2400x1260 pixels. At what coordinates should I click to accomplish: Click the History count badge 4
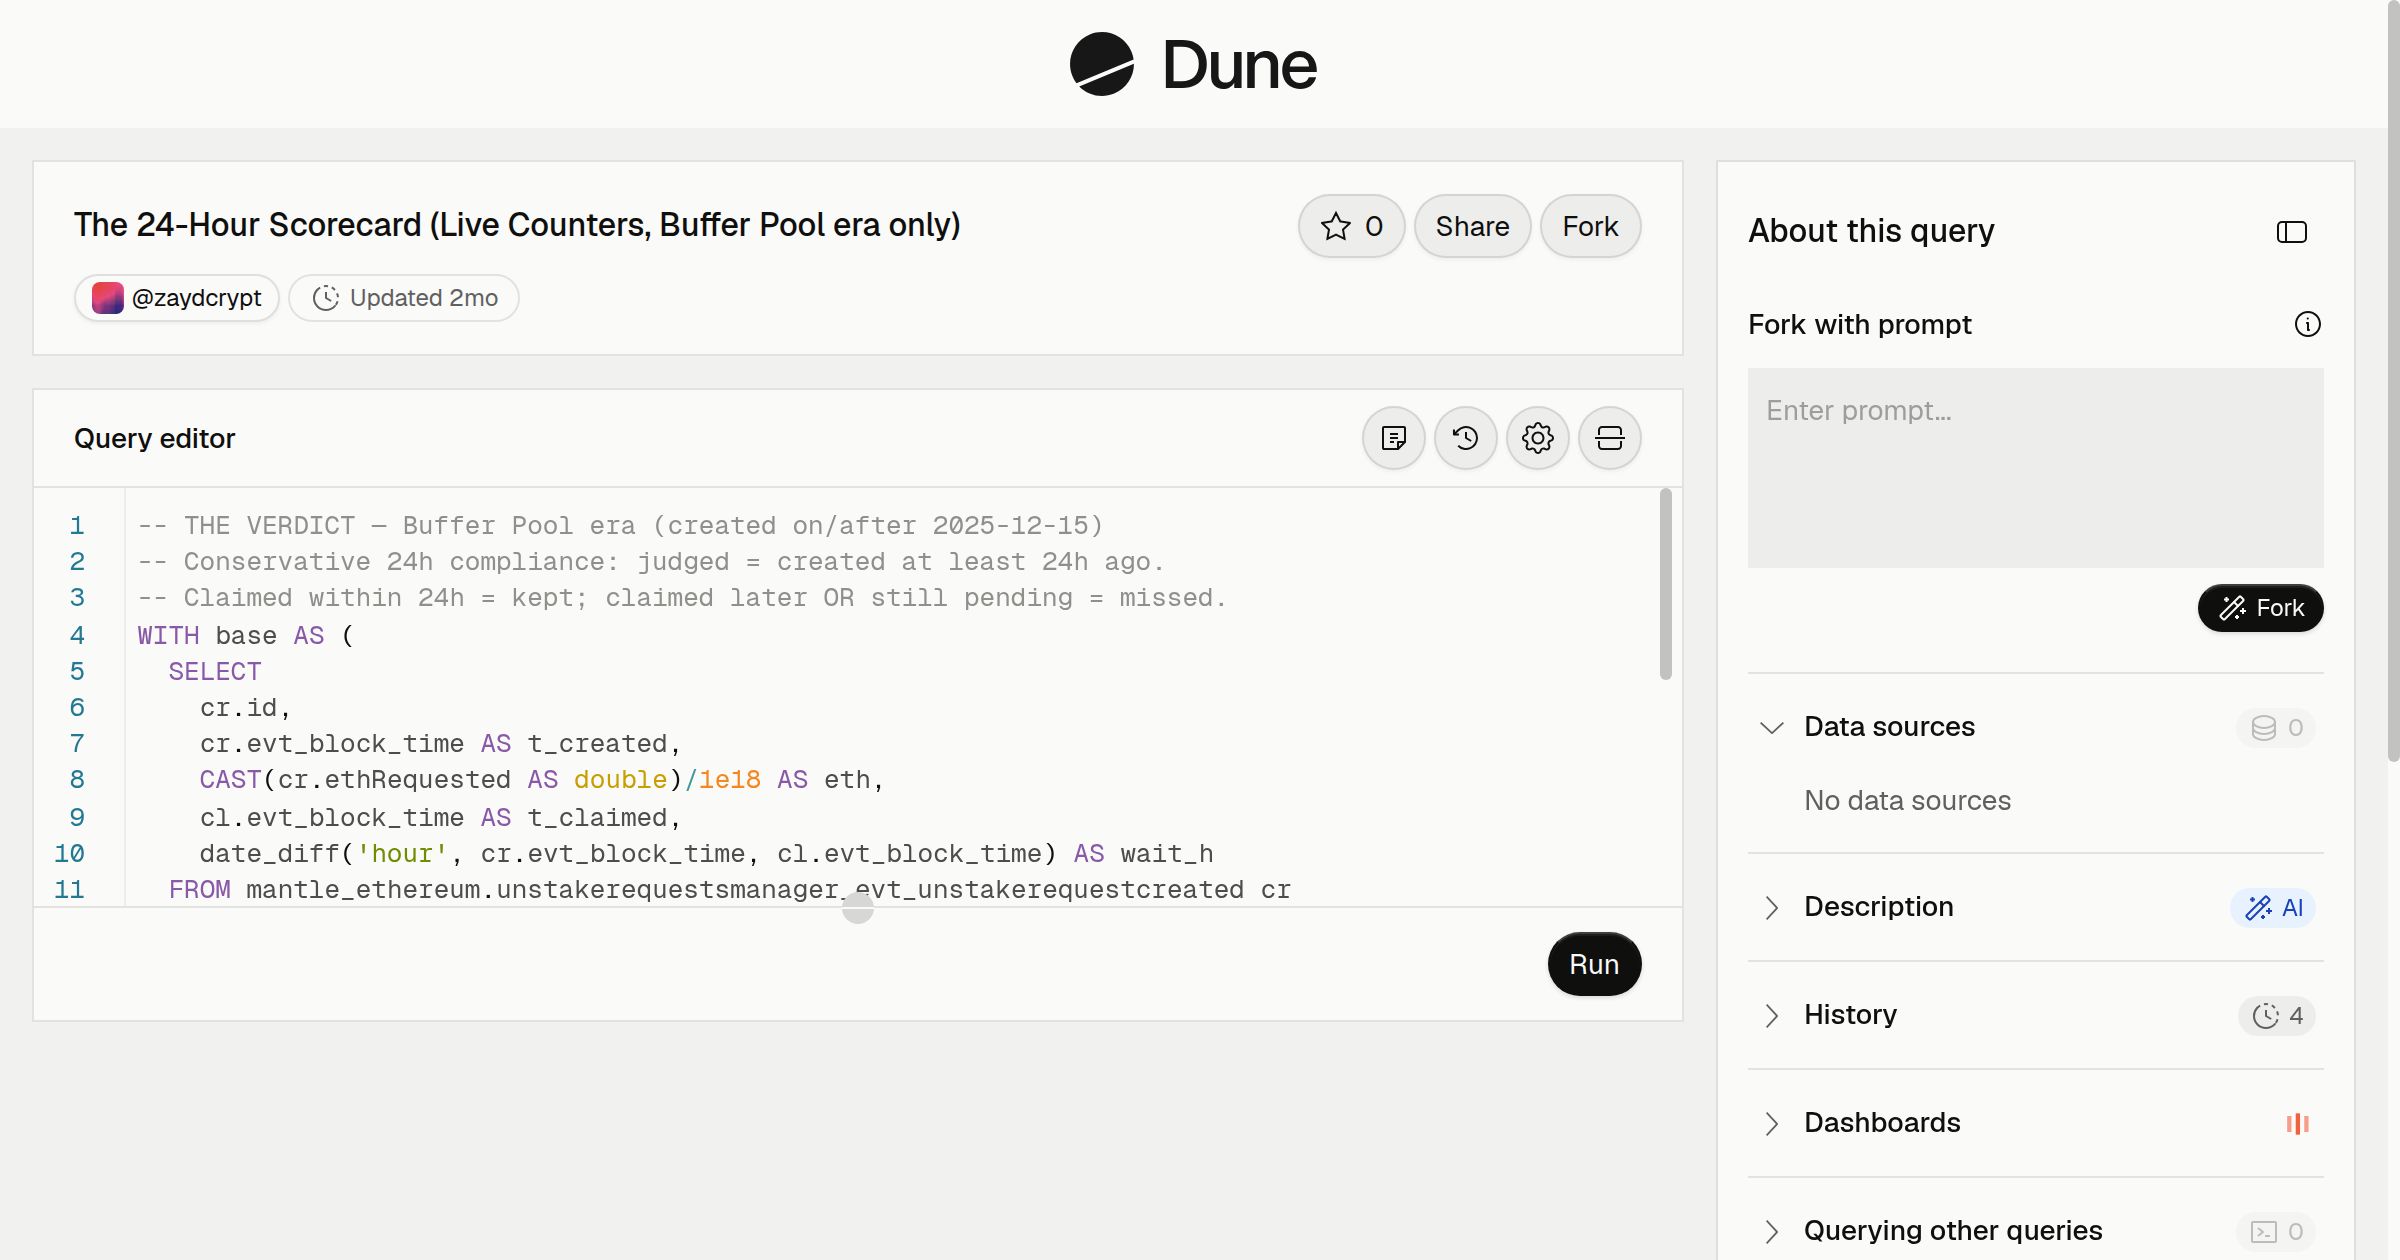2277,1016
